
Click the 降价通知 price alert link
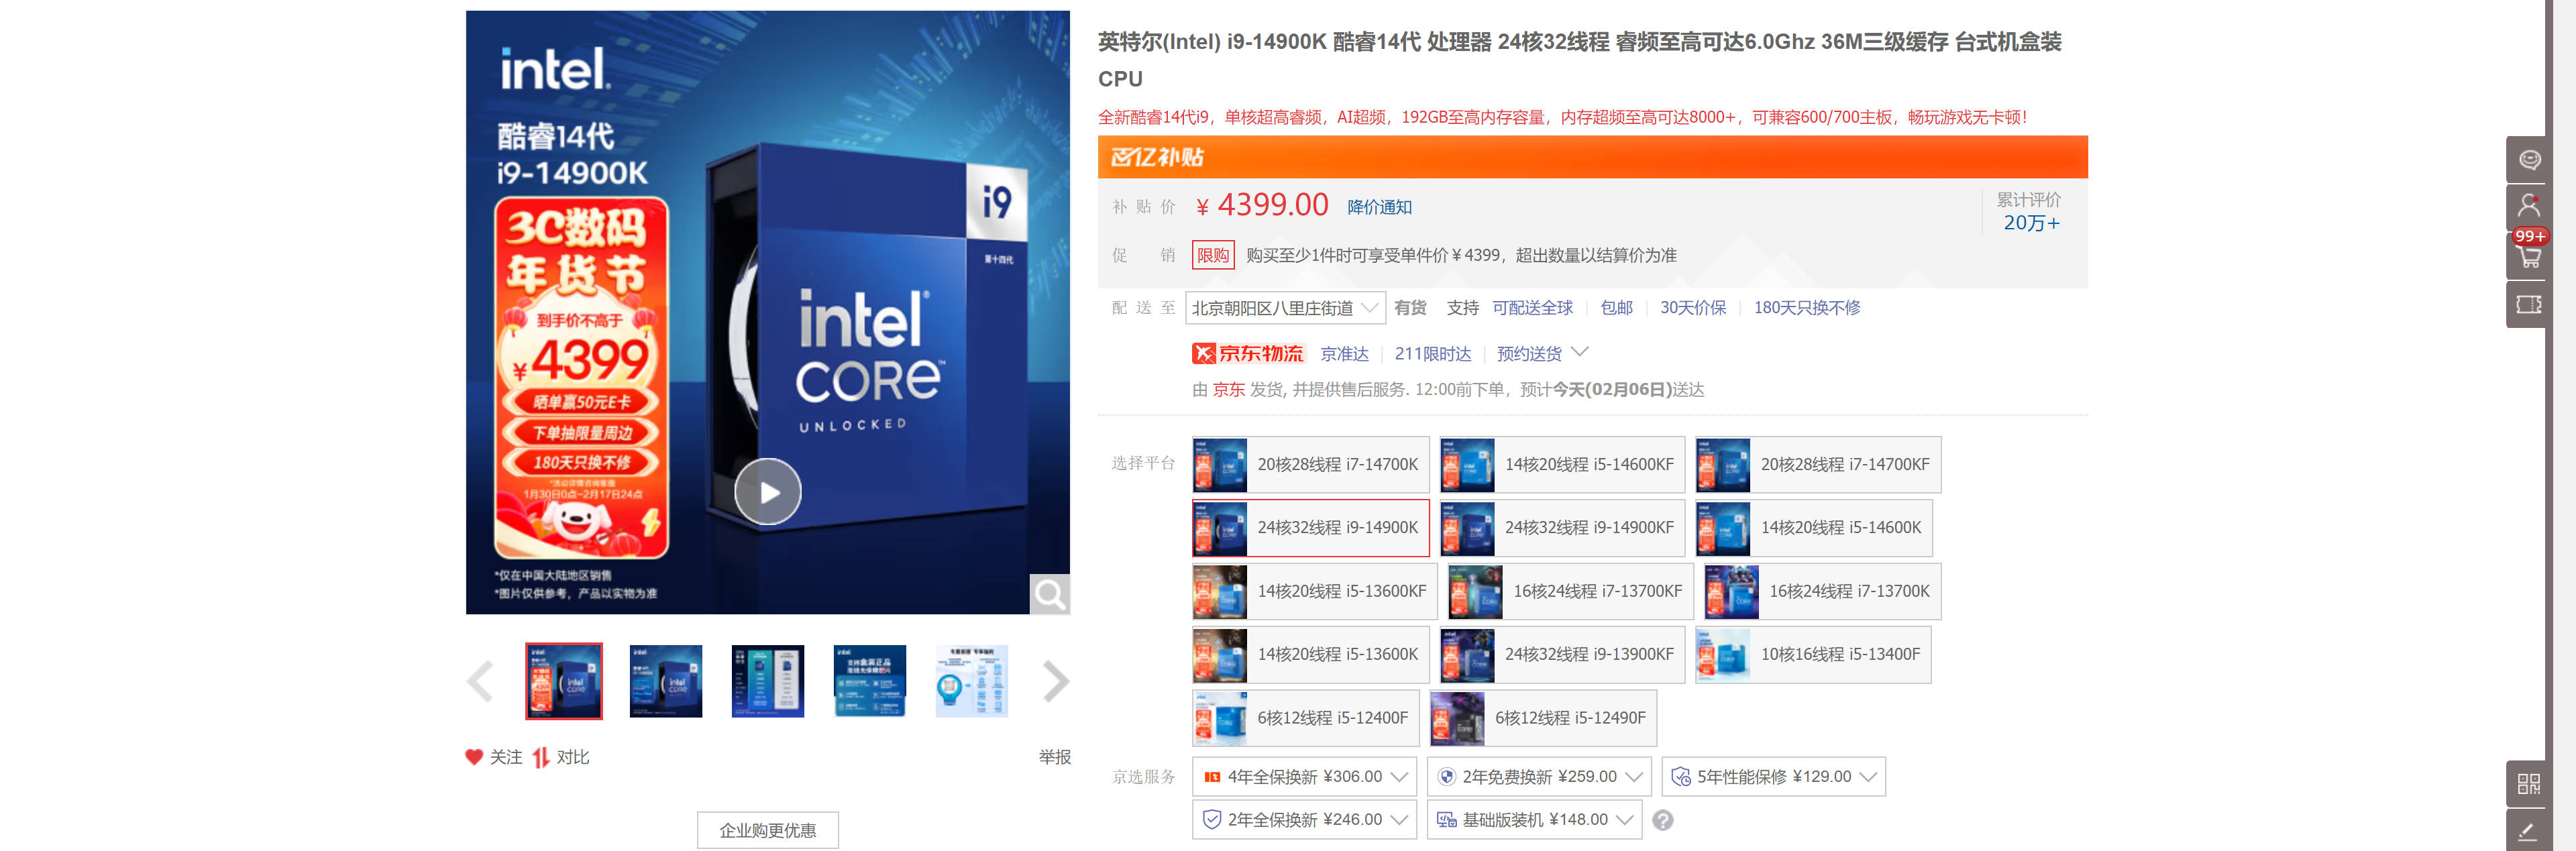coord(1379,207)
